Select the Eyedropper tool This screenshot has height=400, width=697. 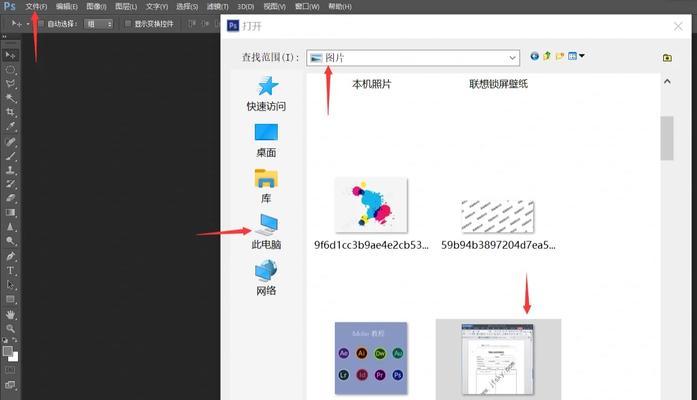(10, 127)
